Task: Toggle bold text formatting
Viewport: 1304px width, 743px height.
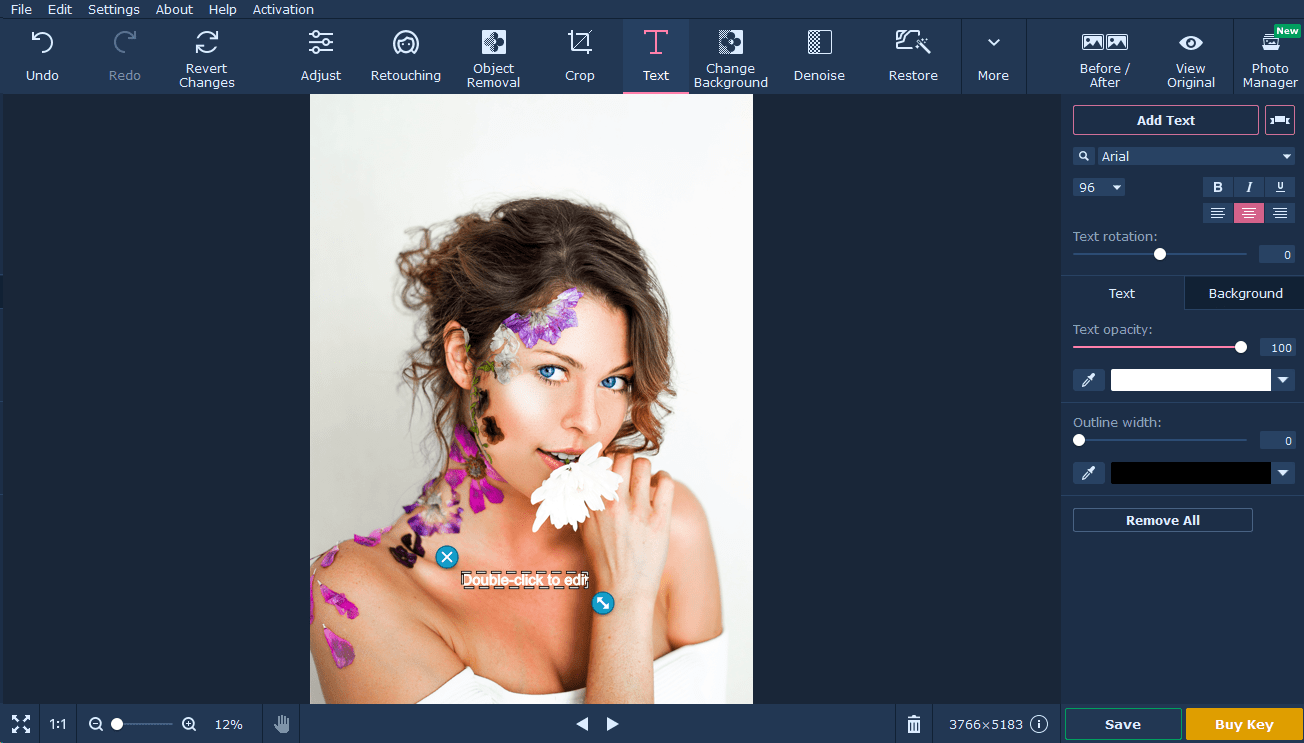Action: coord(1217,187)
